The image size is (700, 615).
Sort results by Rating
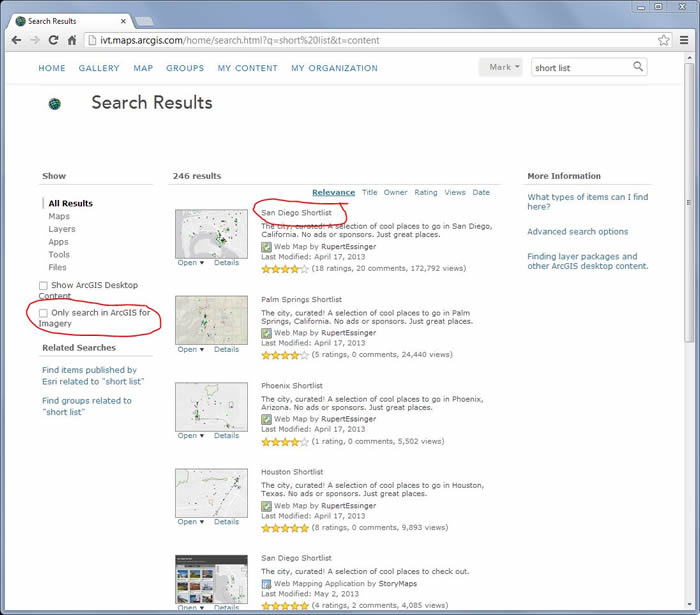[x=426, y=192]
